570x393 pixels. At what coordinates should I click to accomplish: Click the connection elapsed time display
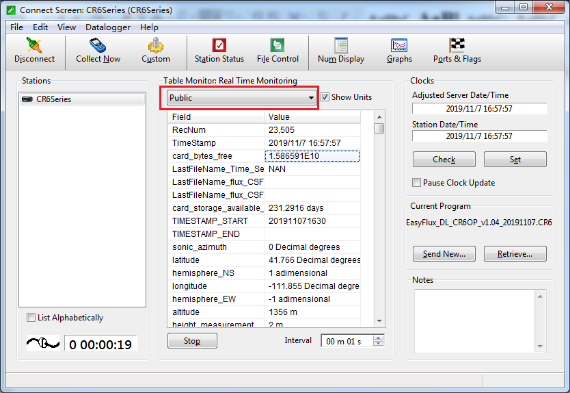(101, 344)
